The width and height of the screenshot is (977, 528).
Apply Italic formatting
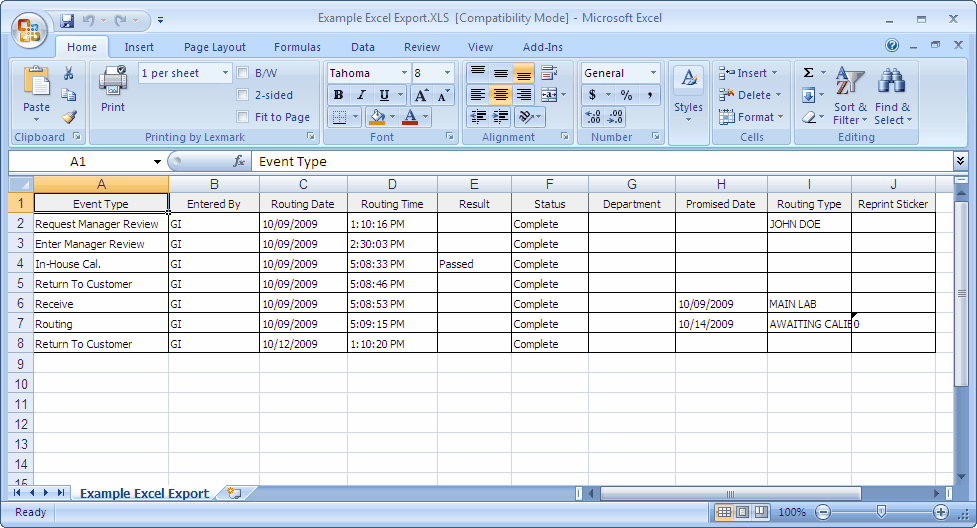pos(357,95)
